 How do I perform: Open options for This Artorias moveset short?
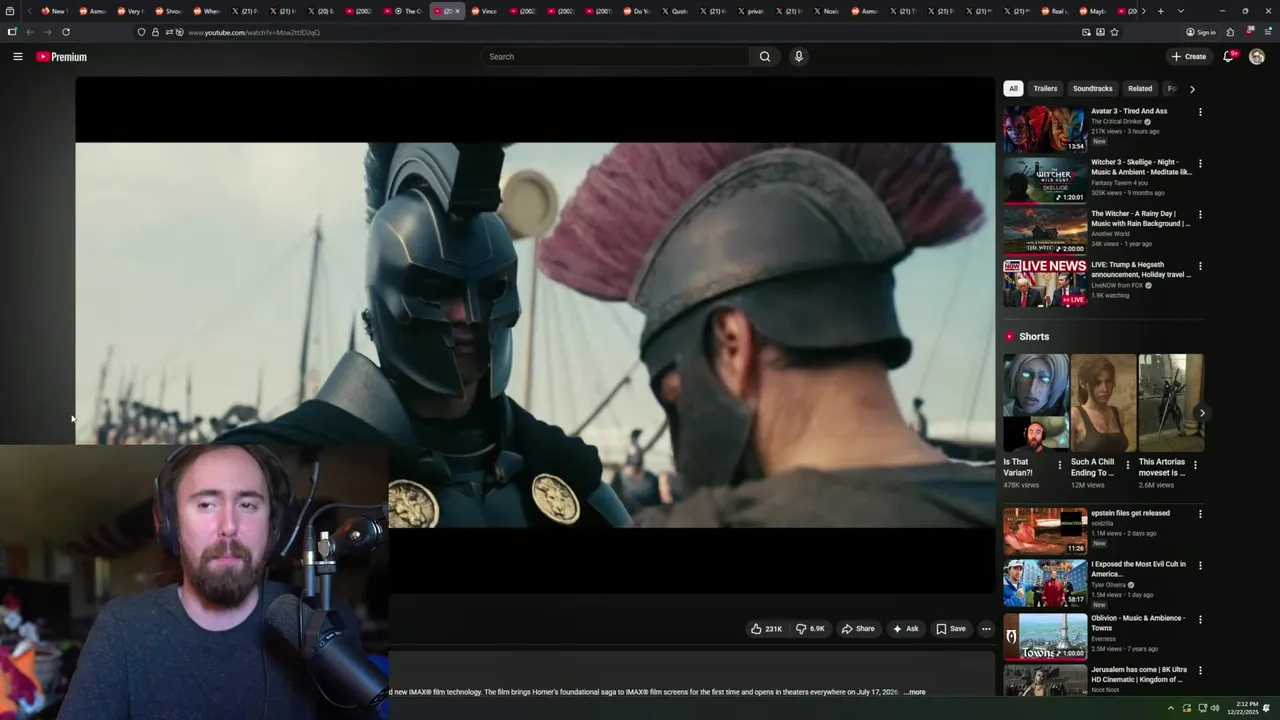(x=1195, y=465)
